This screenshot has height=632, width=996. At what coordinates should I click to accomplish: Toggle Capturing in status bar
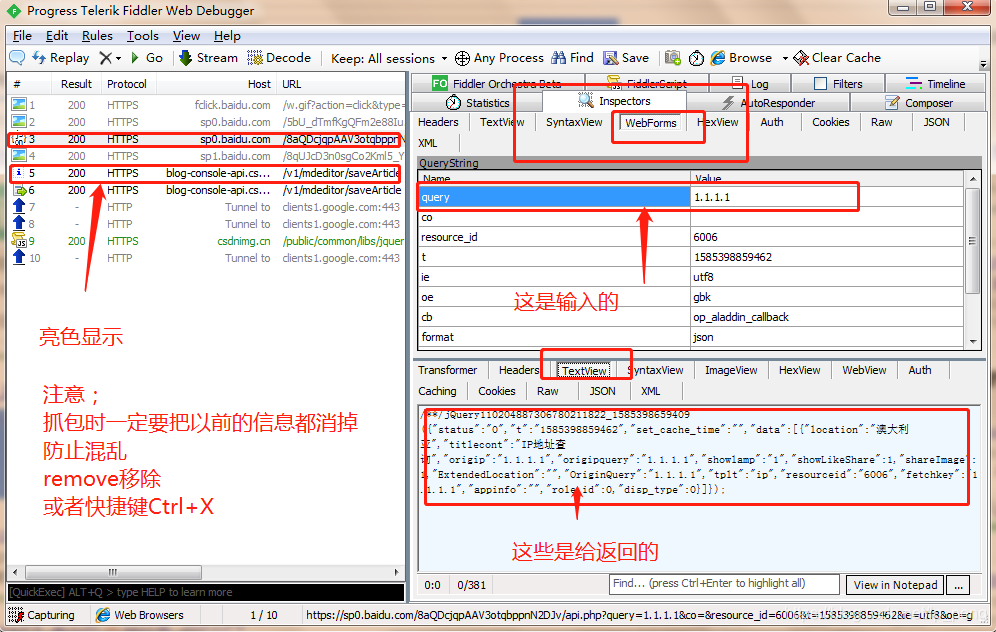pos(42,615)
